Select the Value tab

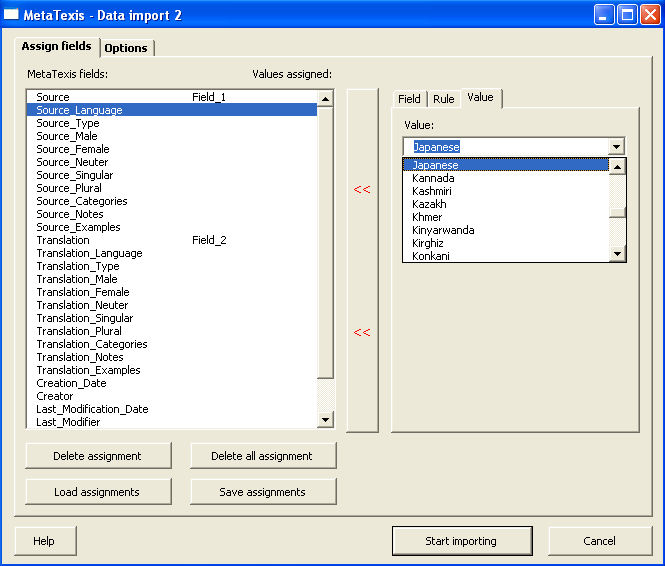(481, 98)
